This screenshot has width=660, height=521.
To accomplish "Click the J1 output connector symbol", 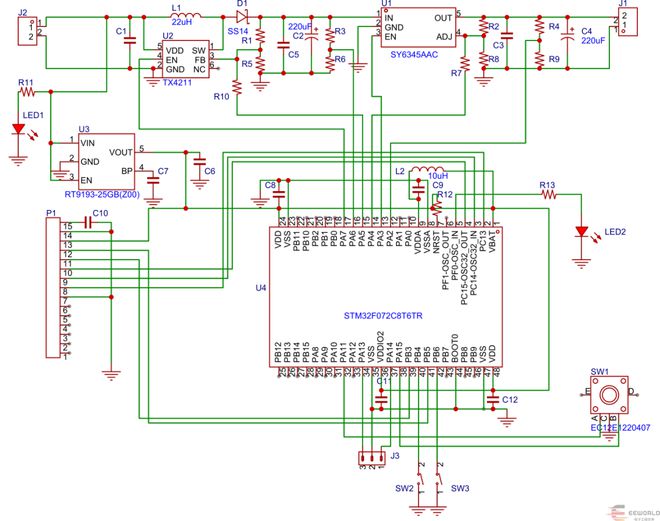I will point(628,23).
